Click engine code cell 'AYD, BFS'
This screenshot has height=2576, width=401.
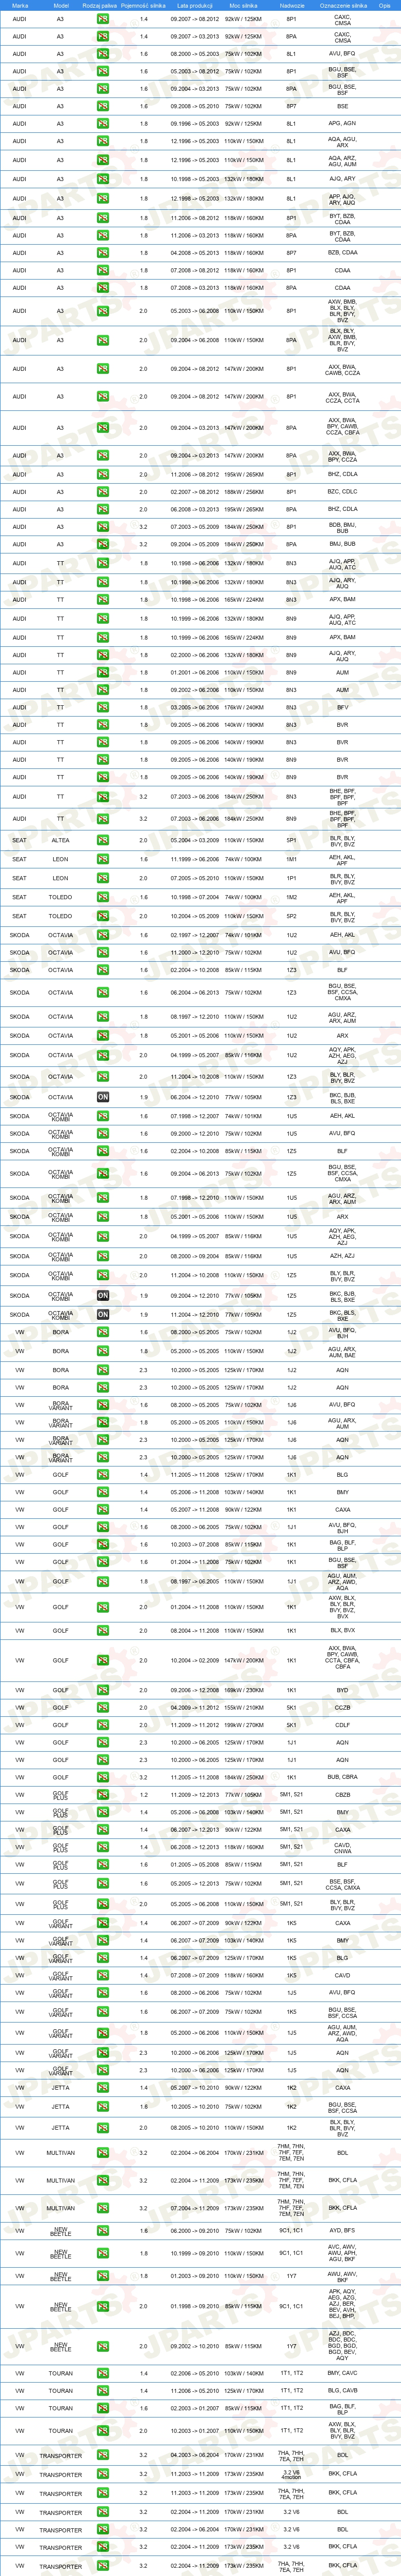coord(343,2230)
